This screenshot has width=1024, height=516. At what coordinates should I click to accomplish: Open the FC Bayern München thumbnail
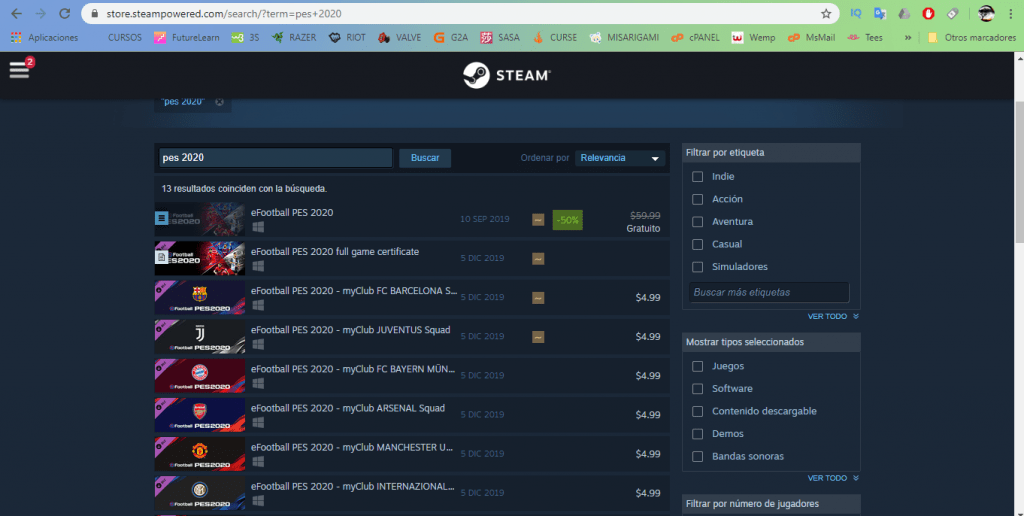200,376
